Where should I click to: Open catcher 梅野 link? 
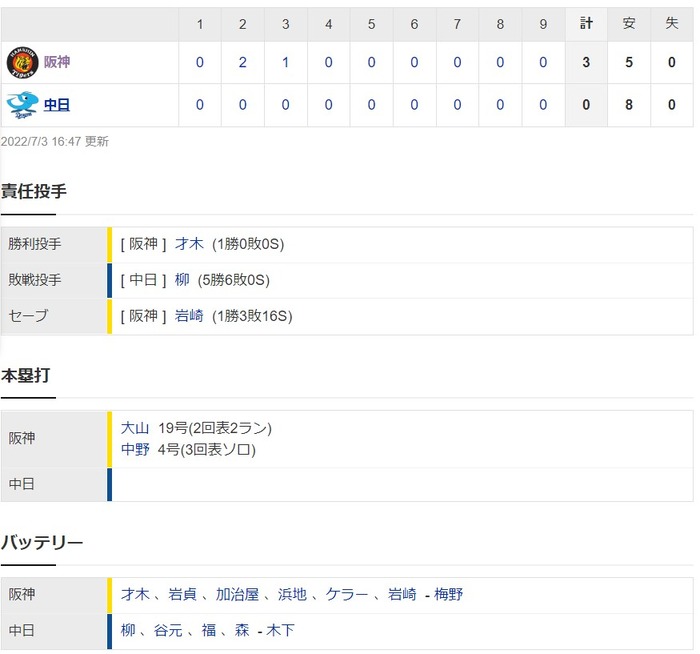pyautogui.click(x=448, y=594)
